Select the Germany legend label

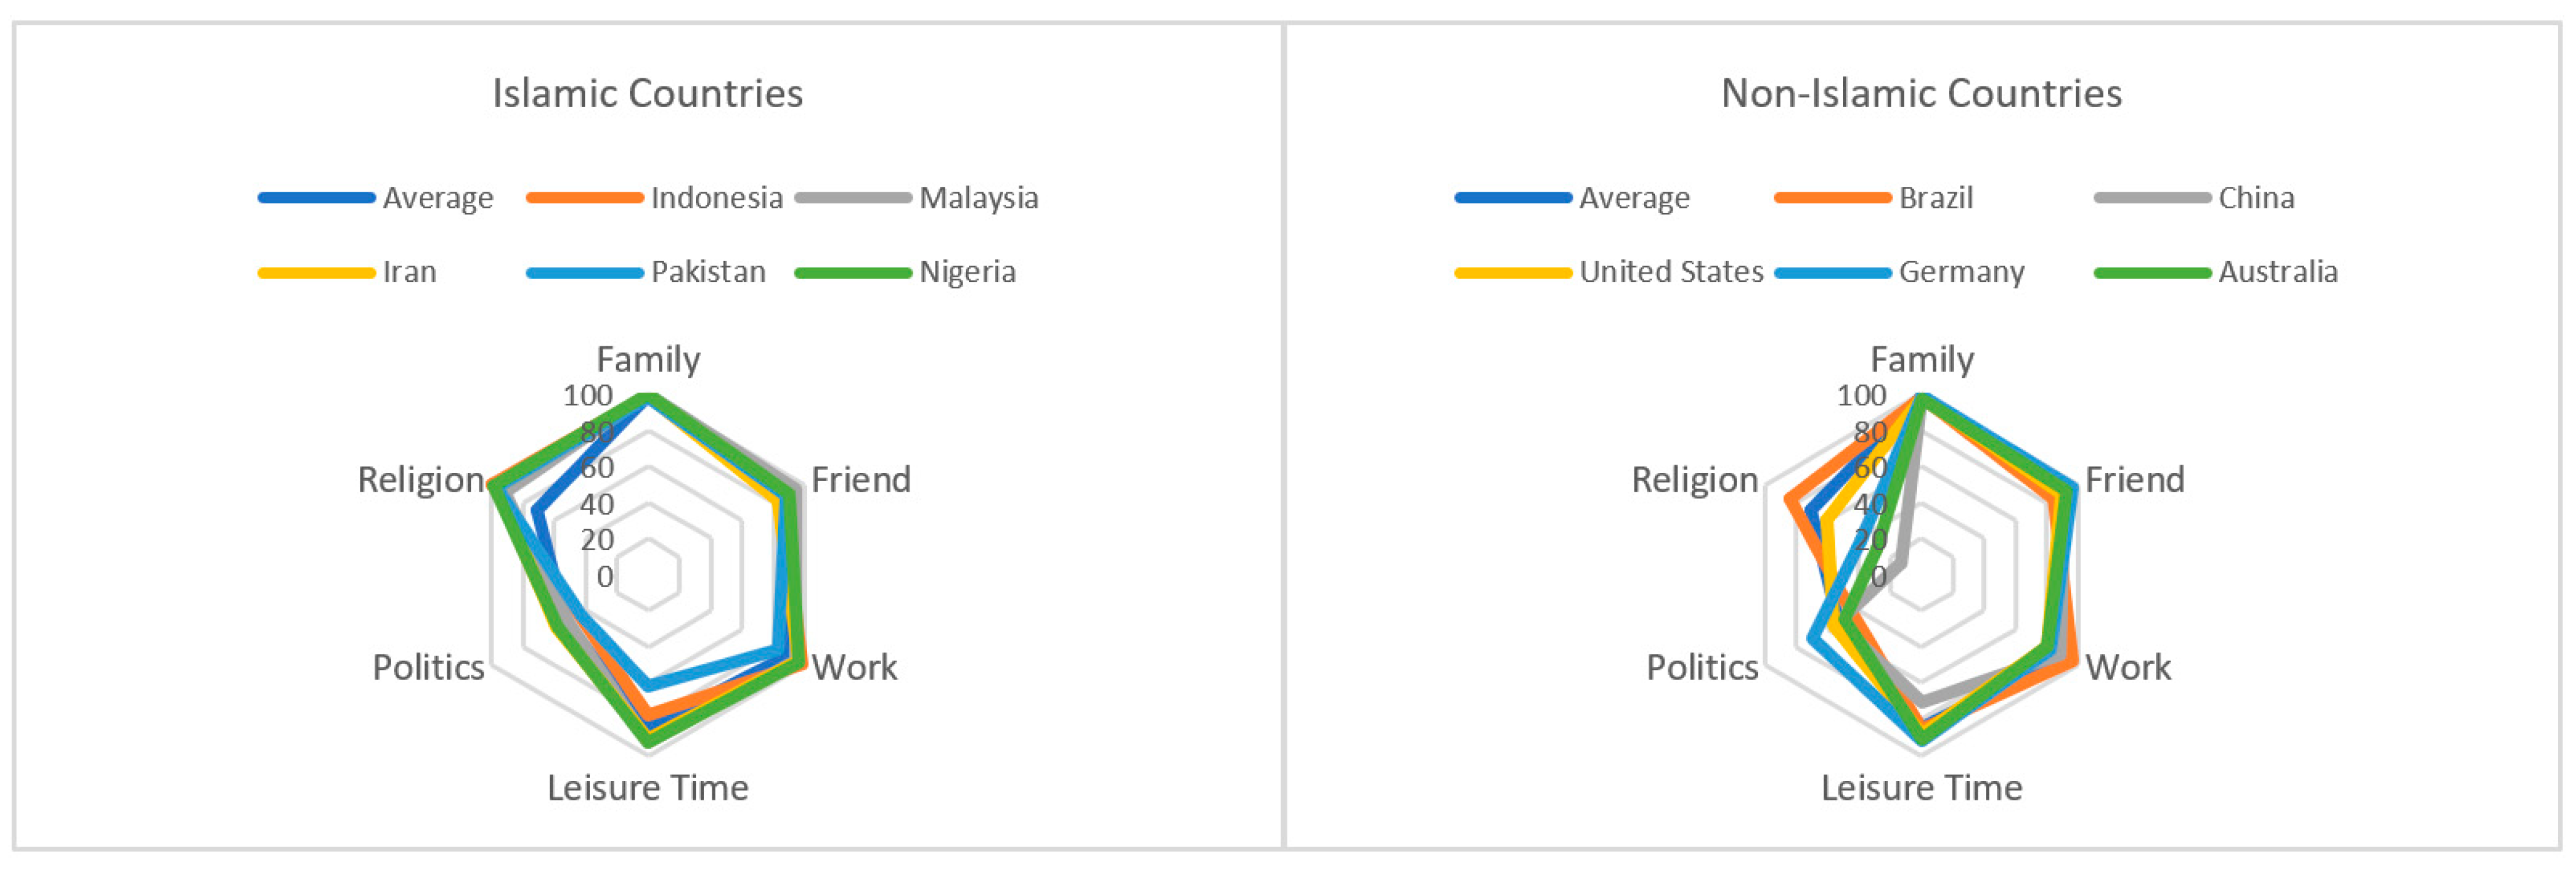click(x=1961, y=272)
